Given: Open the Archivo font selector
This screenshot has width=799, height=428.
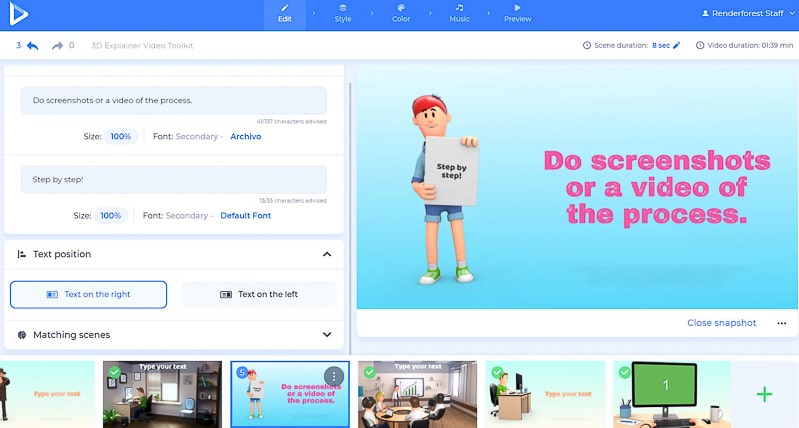Looking at the screenshot, I should (246, 137).
